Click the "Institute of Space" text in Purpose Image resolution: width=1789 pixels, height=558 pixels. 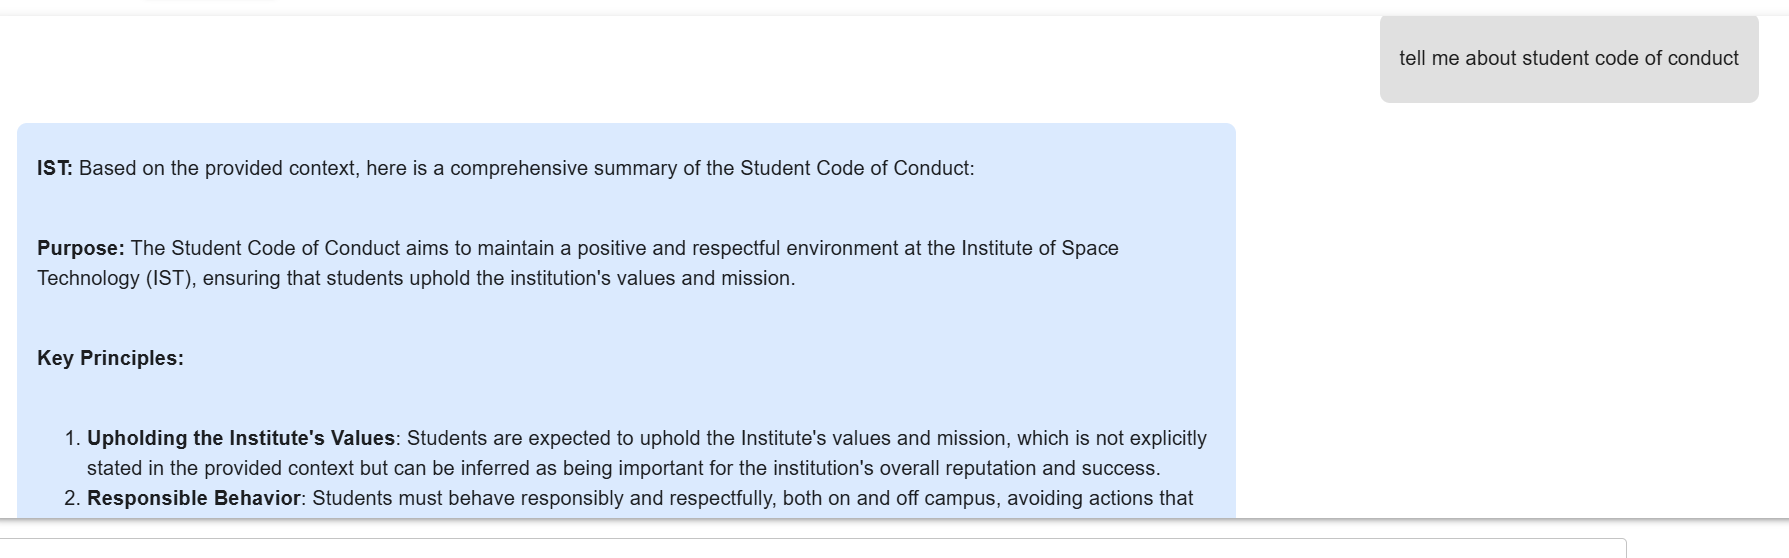click(x=1040, y=248)
